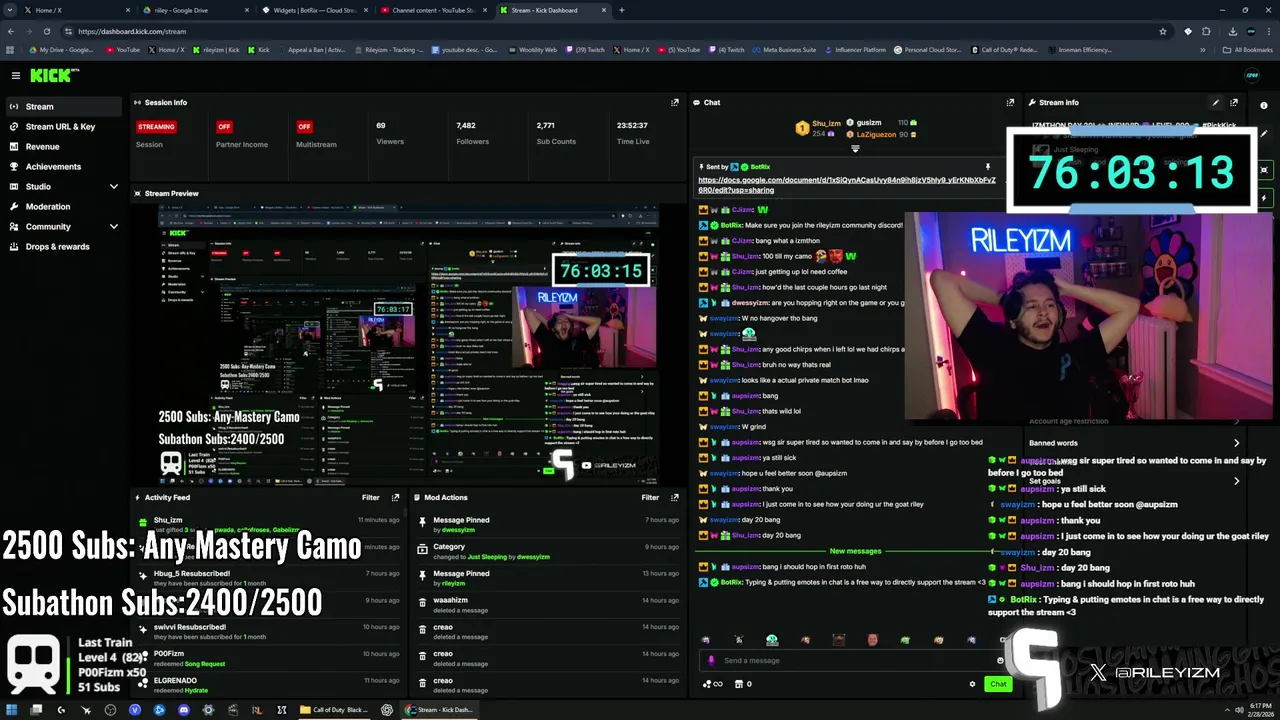The height and width of the screenshot is (720, 1280).
Task: Expand Banned words setting
Action: click(1134, 443)
